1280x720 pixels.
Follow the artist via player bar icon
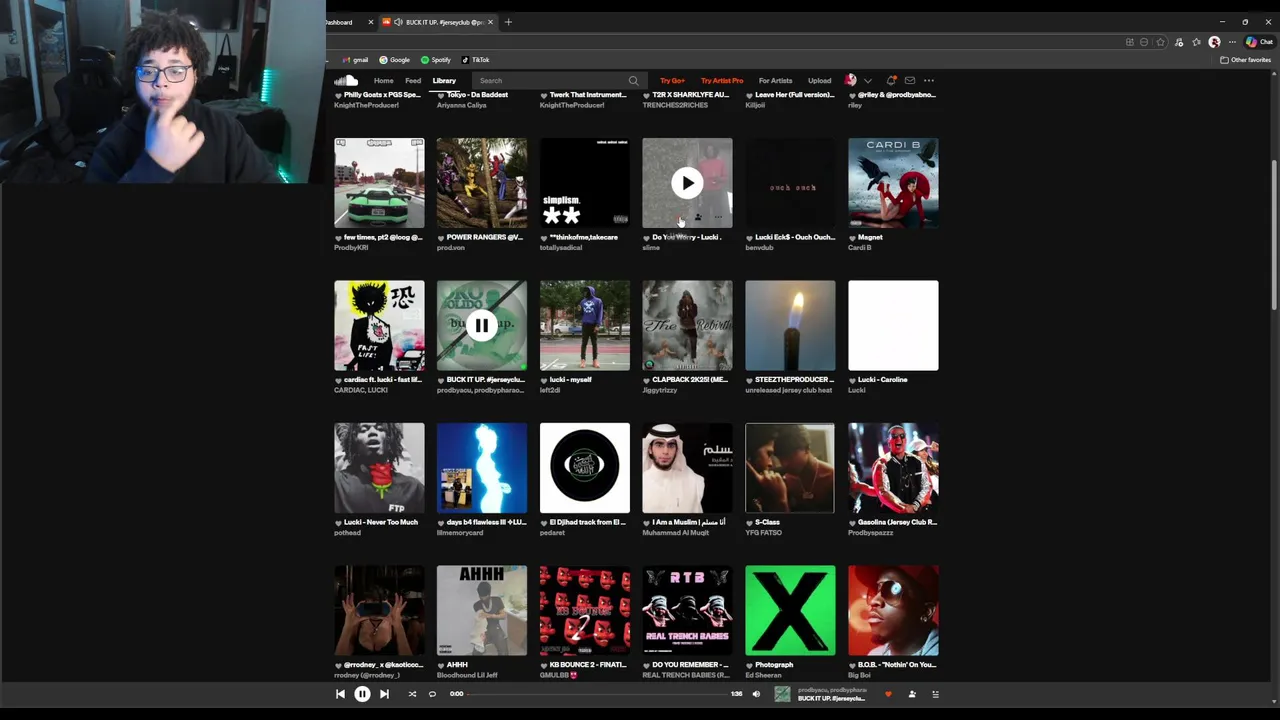click(912, 694)
